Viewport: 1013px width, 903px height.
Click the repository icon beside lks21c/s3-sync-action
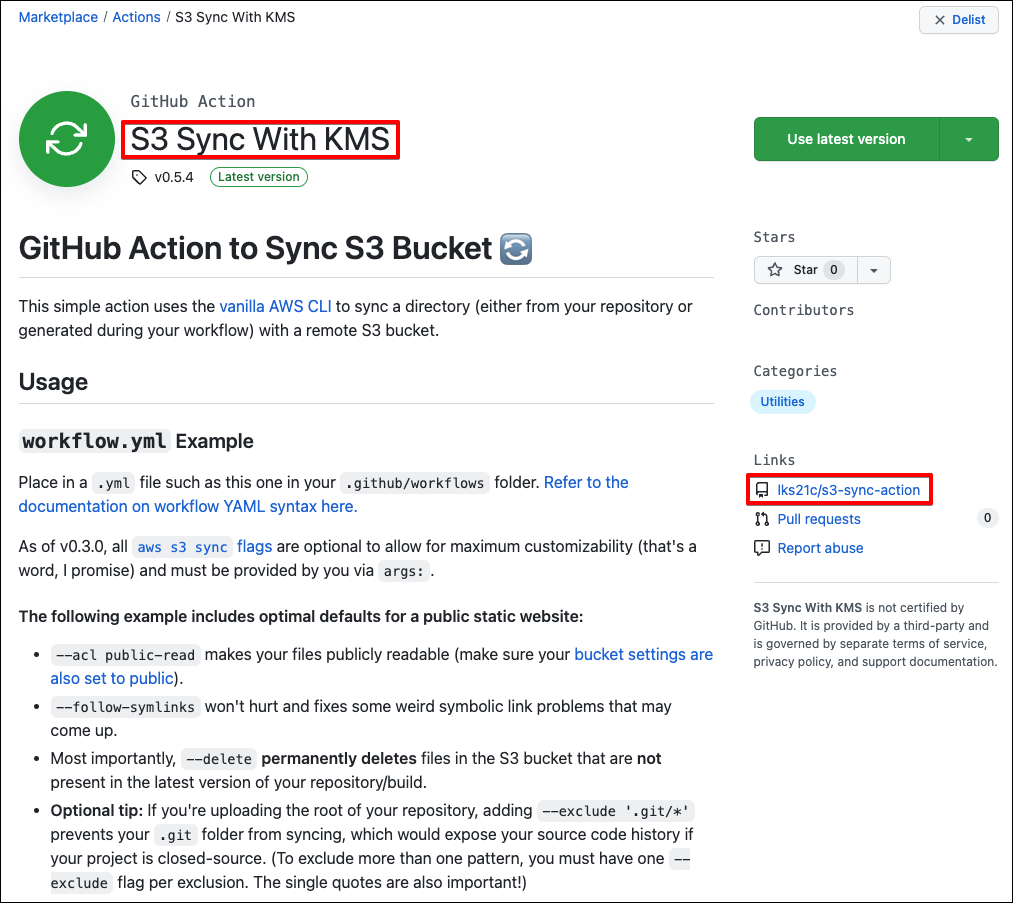point(762,490)
